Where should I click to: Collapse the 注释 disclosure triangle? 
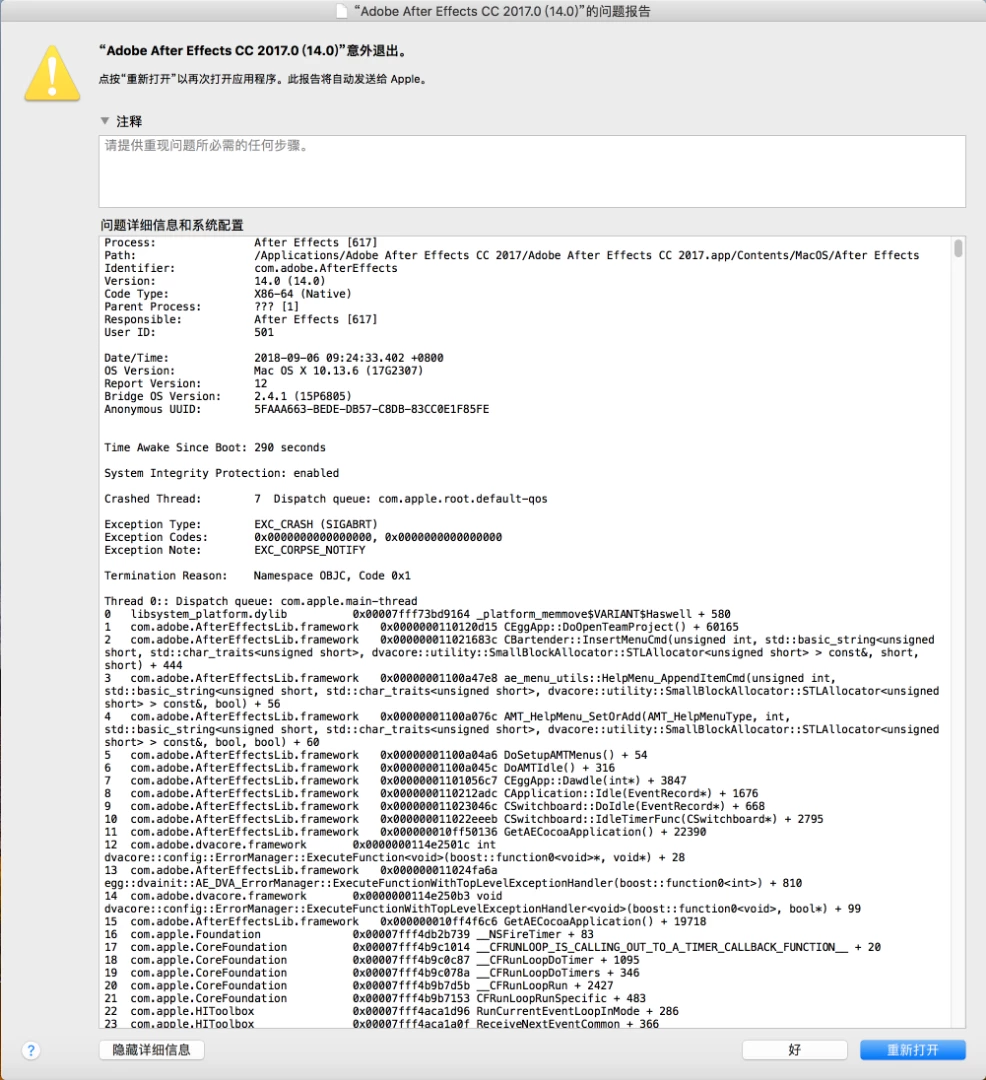click(105, 121)
